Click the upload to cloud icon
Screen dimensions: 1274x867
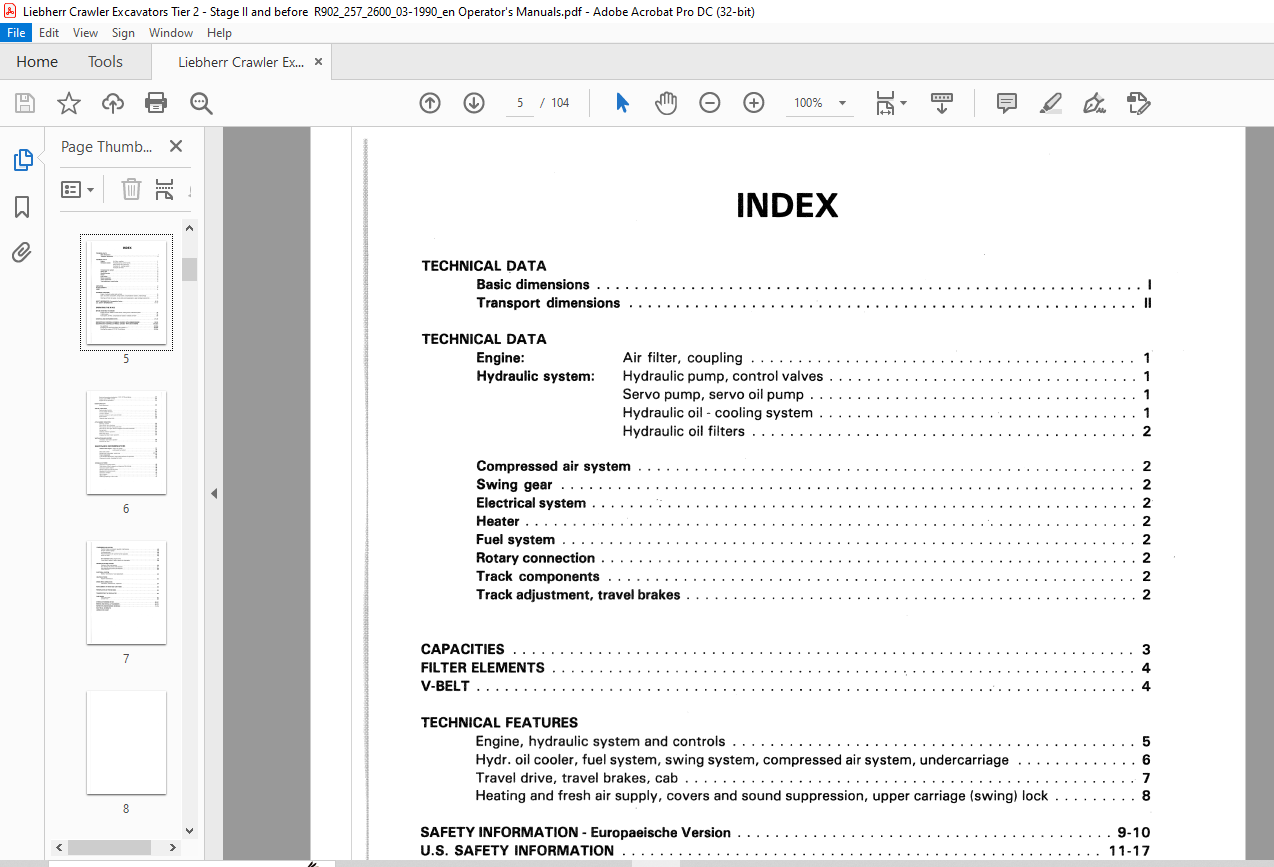(113, 103)
